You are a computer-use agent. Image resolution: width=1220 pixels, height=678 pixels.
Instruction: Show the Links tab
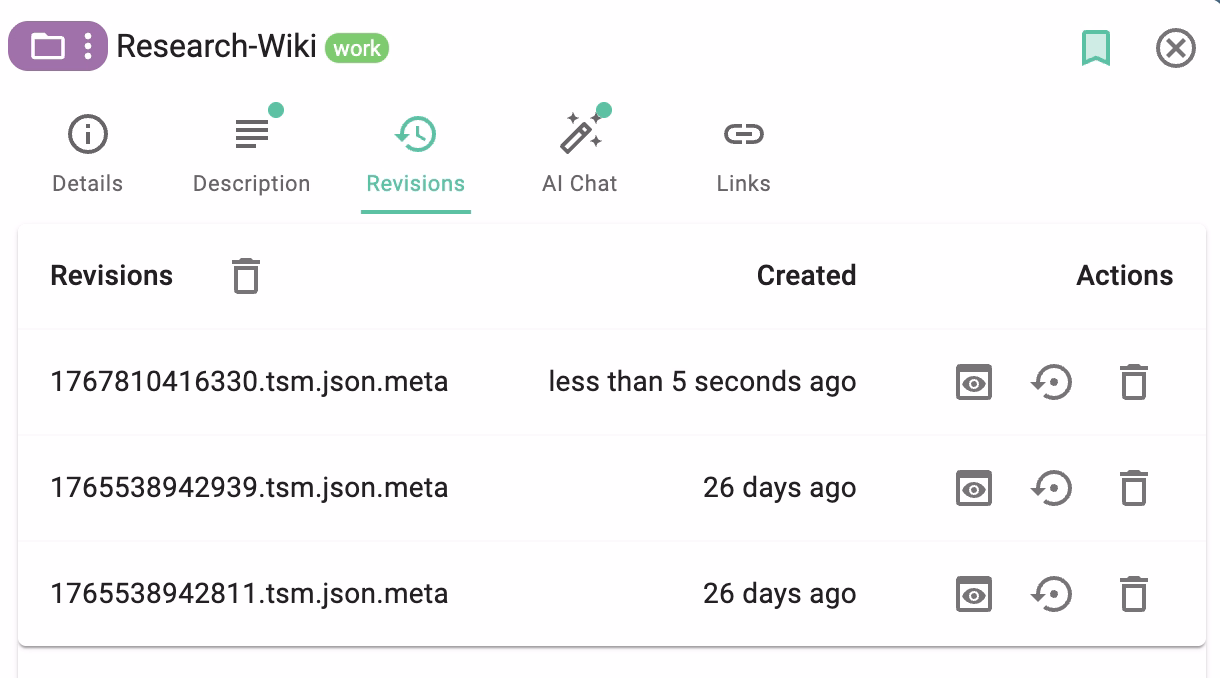click(743, 155)
